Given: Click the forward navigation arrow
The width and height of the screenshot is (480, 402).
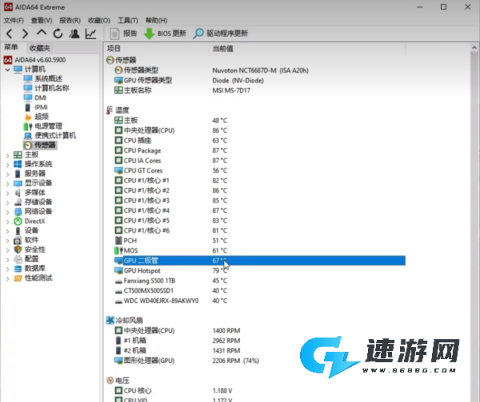Looking at the screenshot, I should tap(25, 33).
